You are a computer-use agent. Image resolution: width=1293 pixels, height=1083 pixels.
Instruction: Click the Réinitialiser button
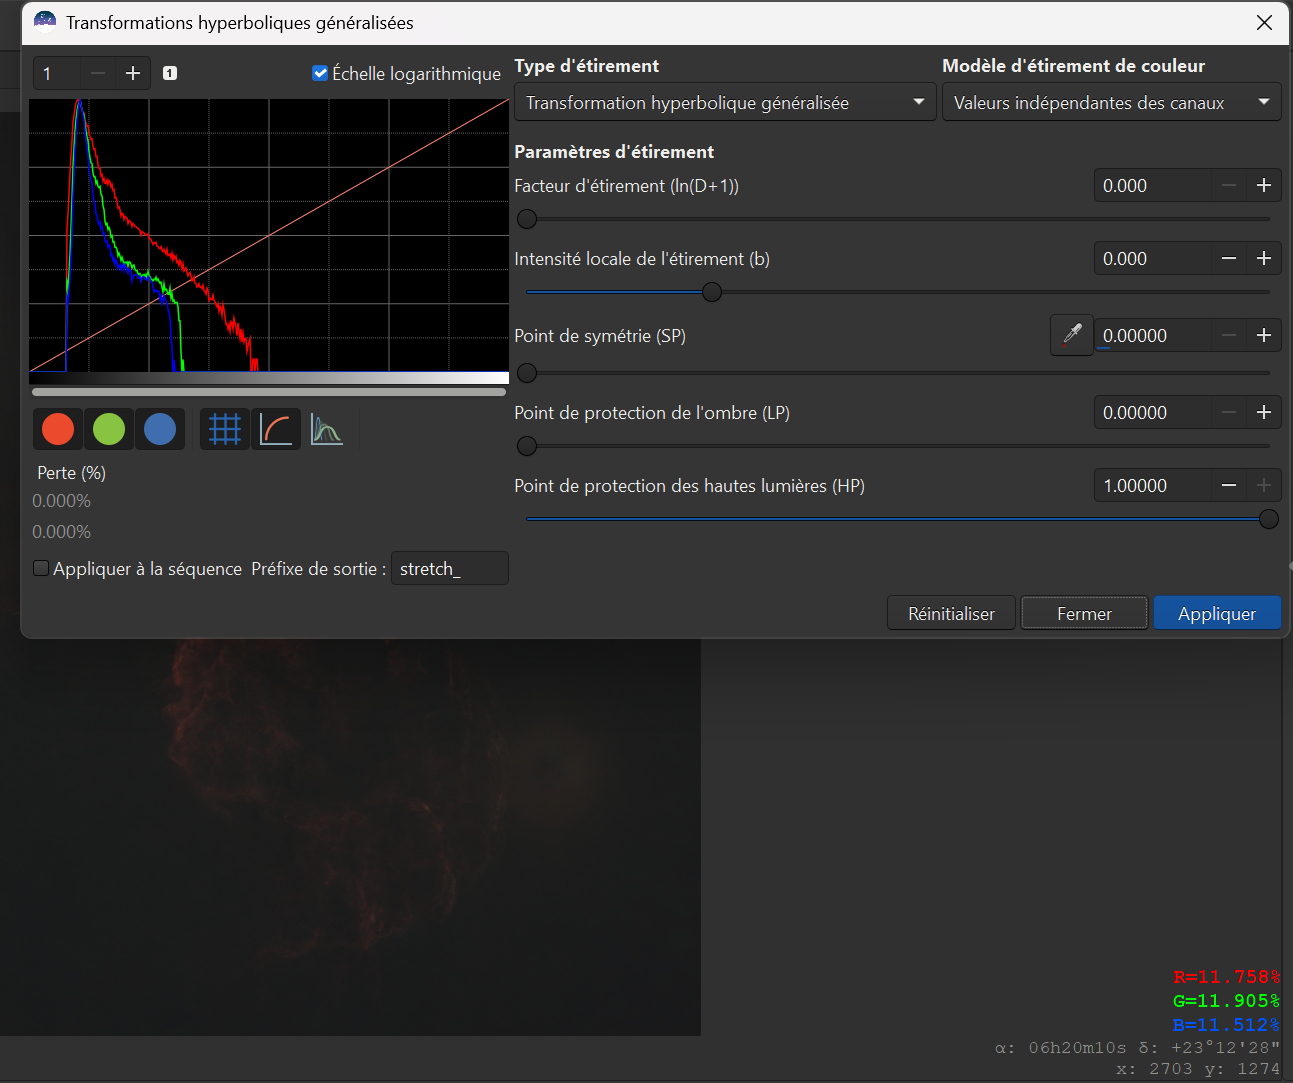951,613
